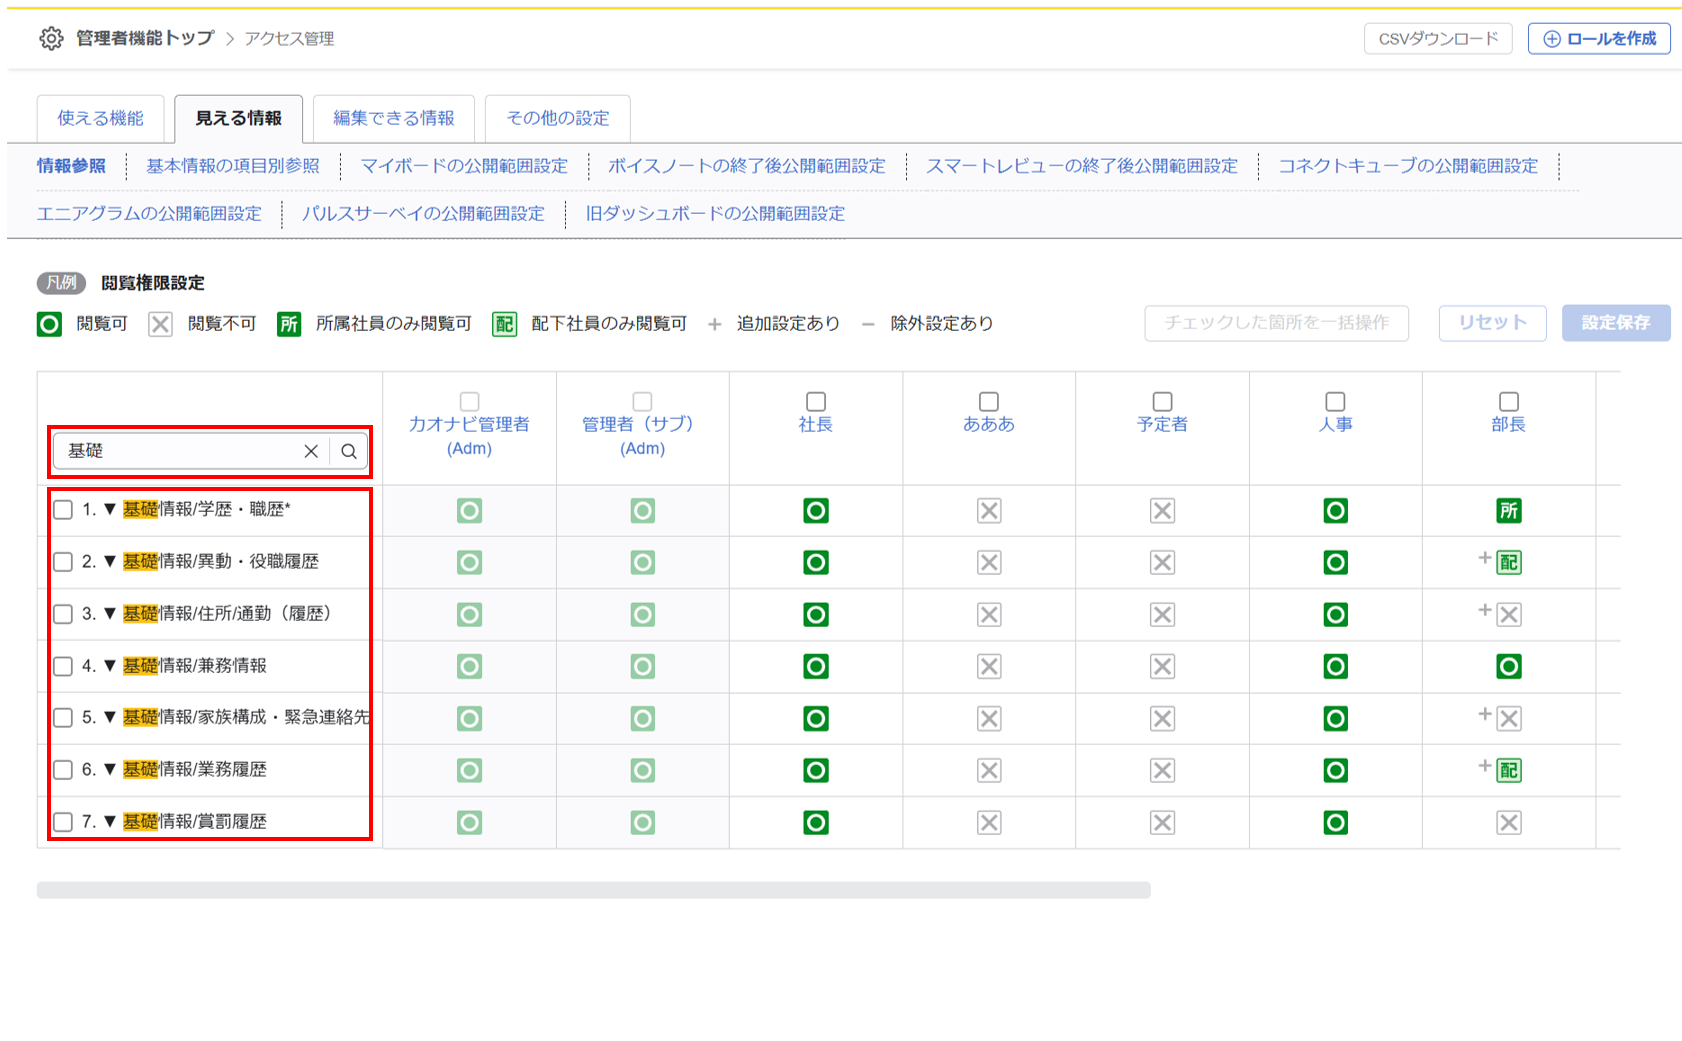The width and height of the screenshot is (1682, 1041).
Task: Click 予定者 X icon for 基礎情報/住所/通勤 row
Action: [x=1162, y=615]
